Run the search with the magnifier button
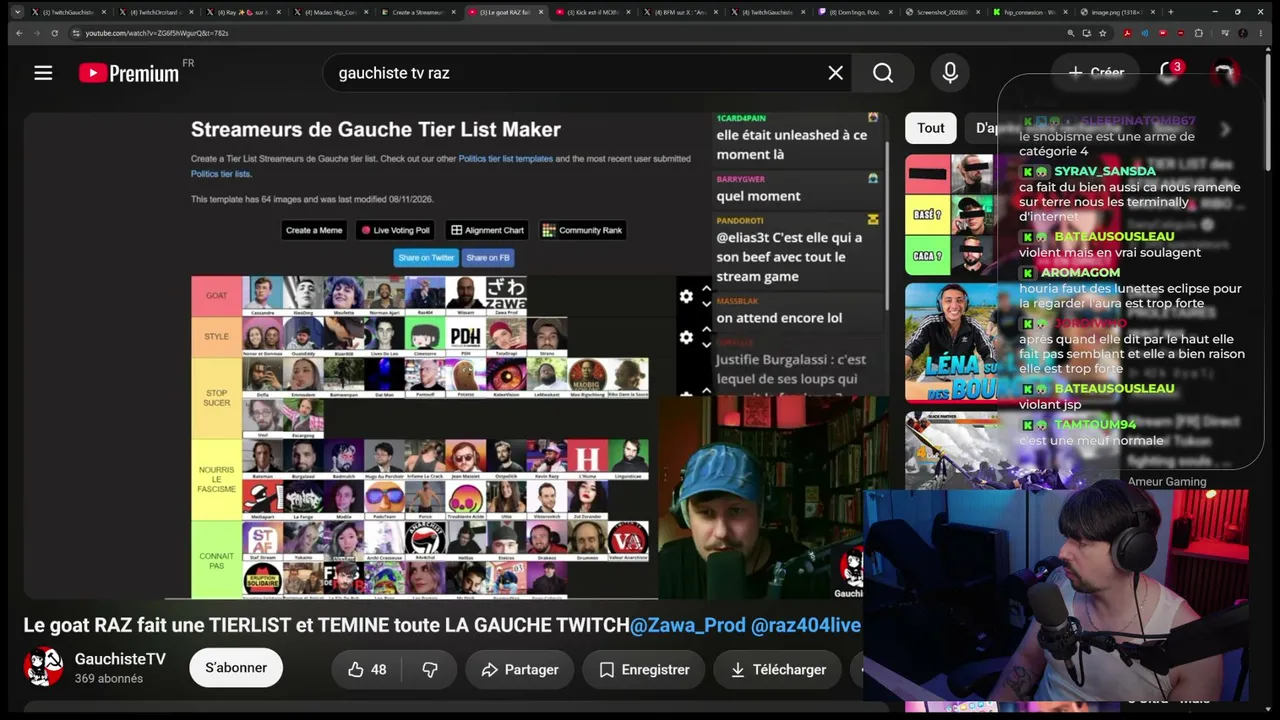This screenshot has width=1280, height=720. 883,73
